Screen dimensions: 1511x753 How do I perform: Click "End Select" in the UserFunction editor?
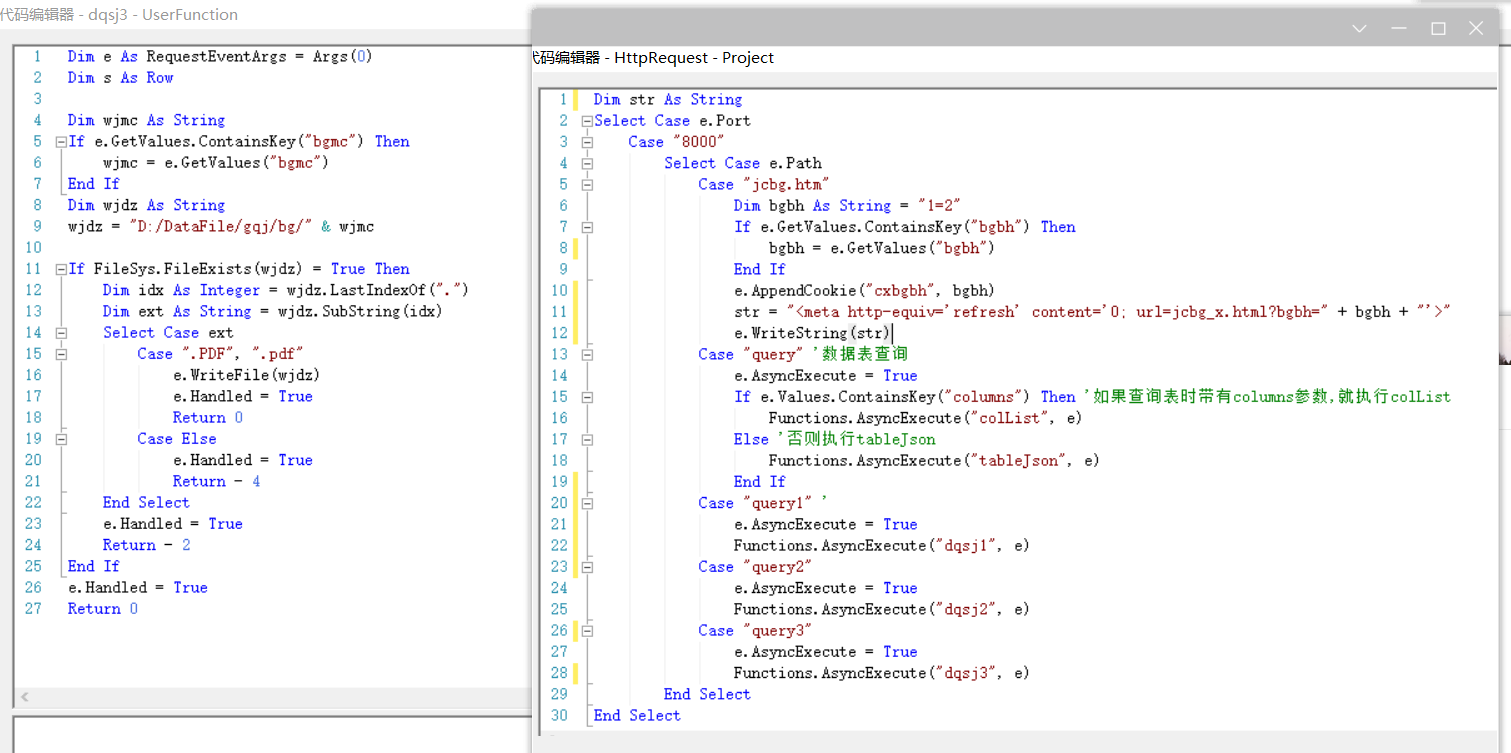click(146, 503)
